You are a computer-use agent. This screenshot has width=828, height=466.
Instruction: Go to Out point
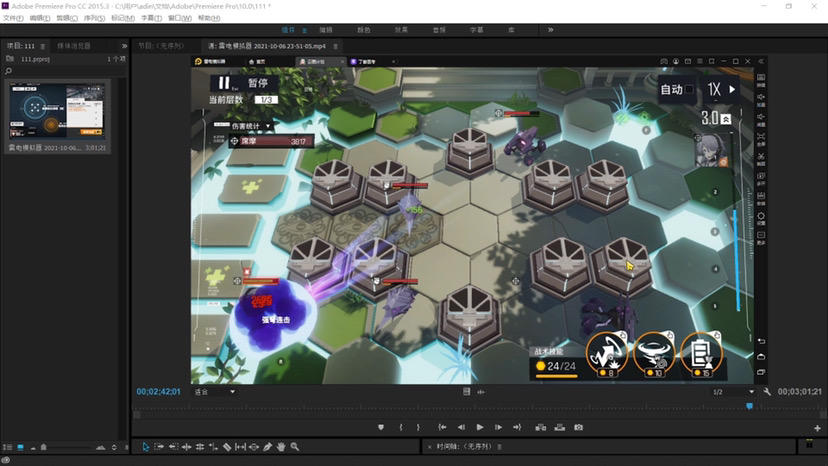click(516, 427)
